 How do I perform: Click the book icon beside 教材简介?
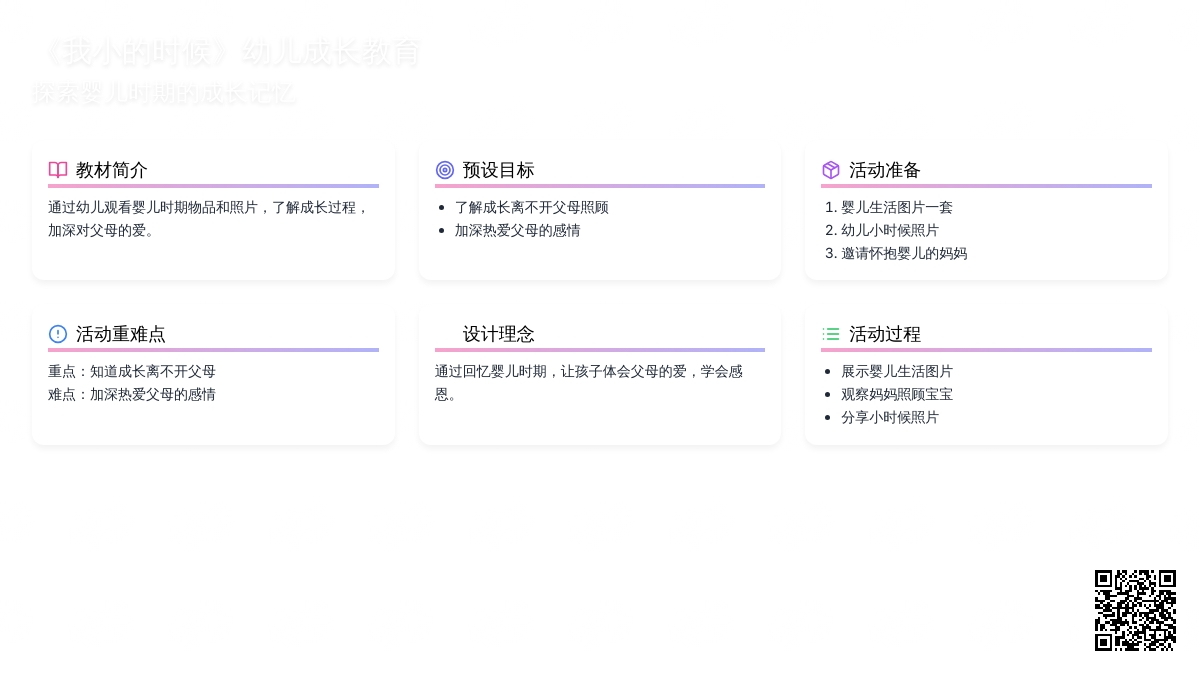(x=58, y=170)
